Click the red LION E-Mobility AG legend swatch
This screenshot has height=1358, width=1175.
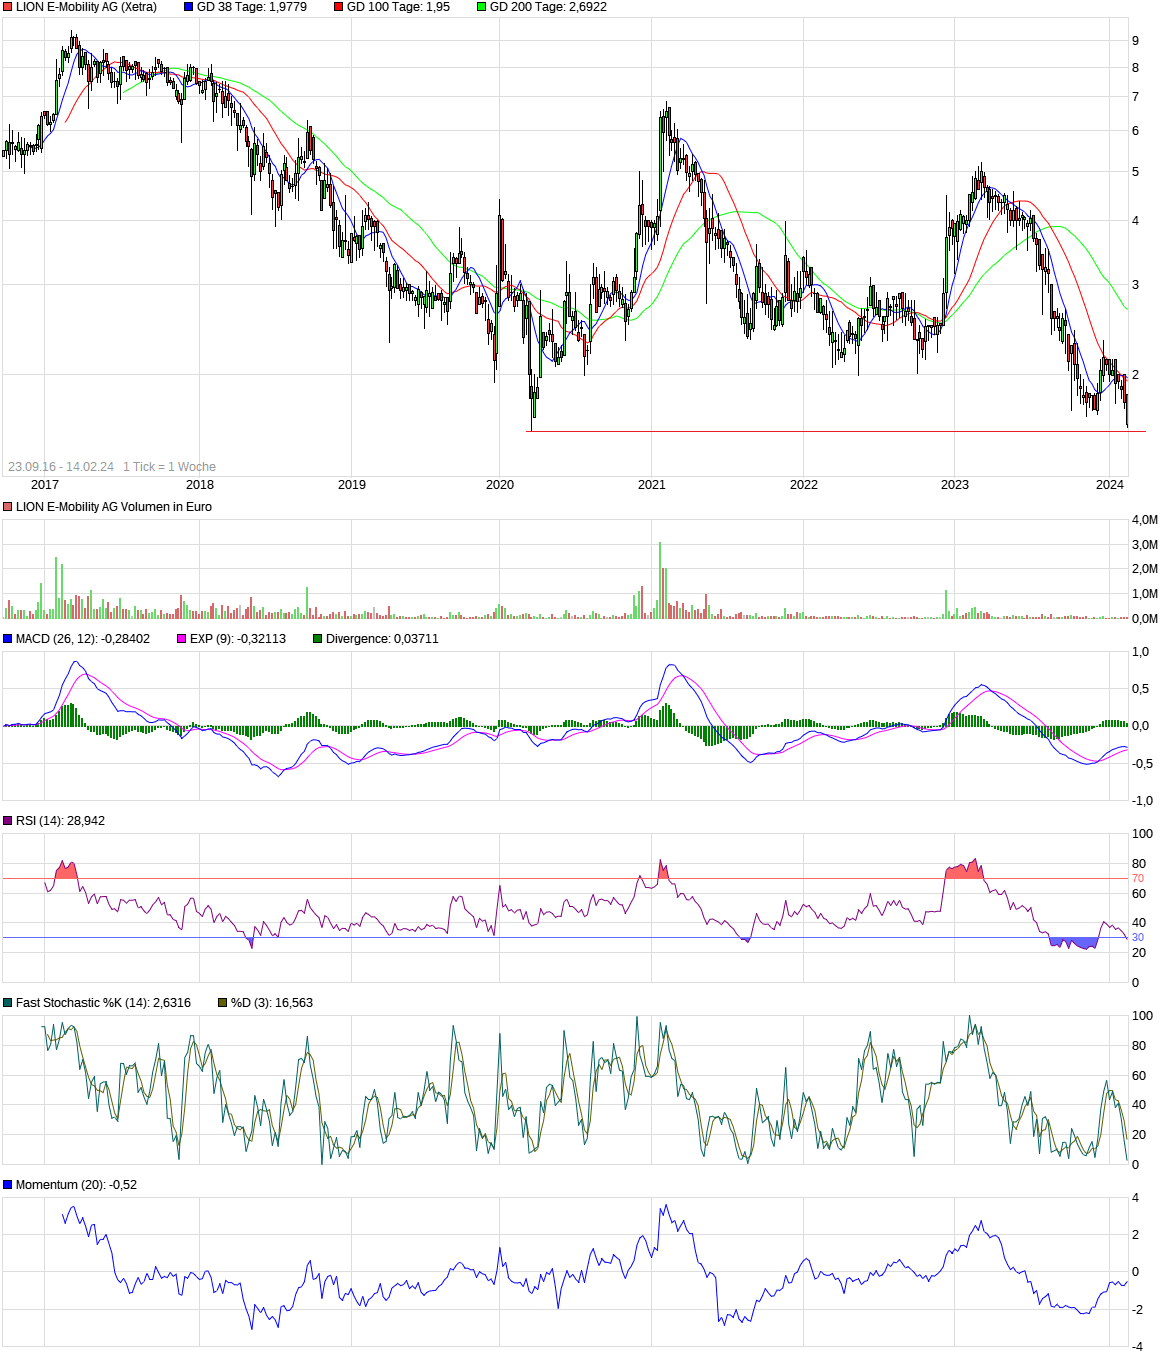pos(8,7)
